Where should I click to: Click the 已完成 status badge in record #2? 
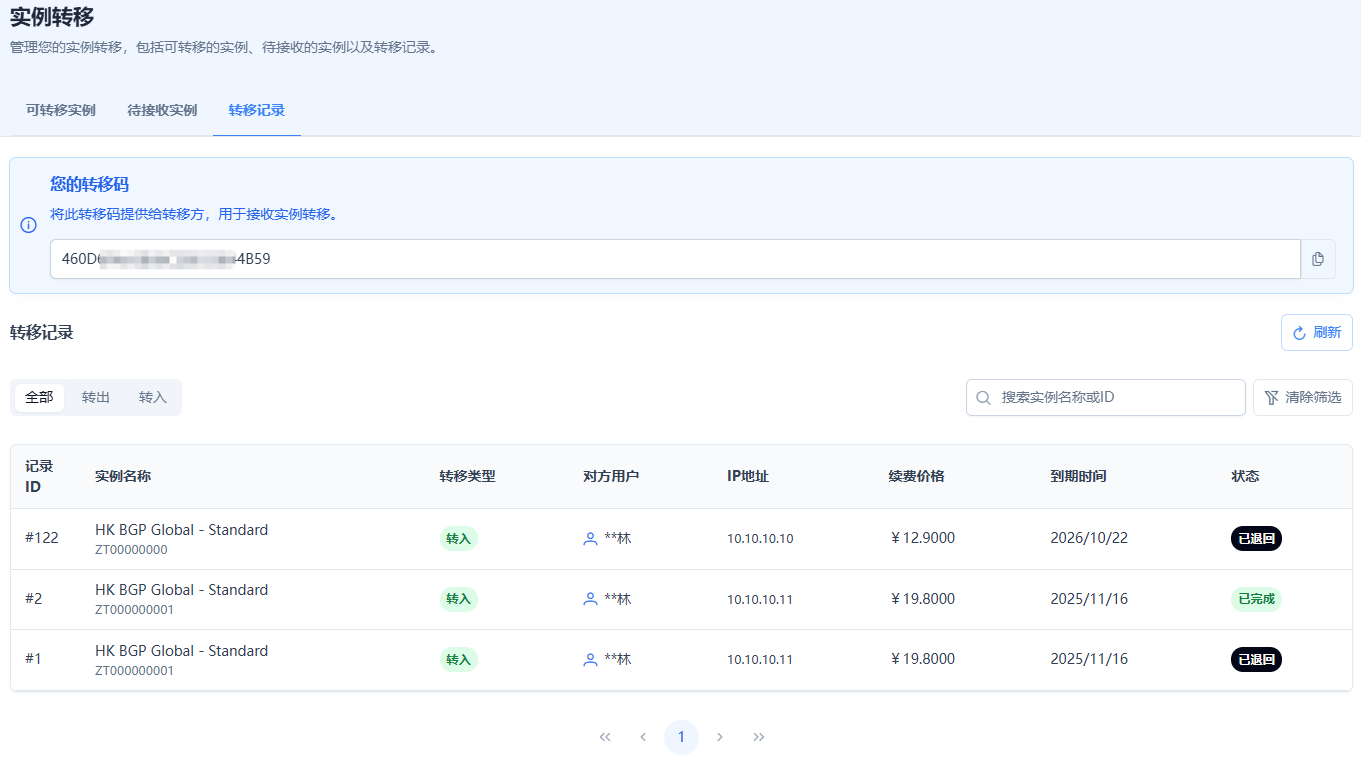[x=1256, y=599]
